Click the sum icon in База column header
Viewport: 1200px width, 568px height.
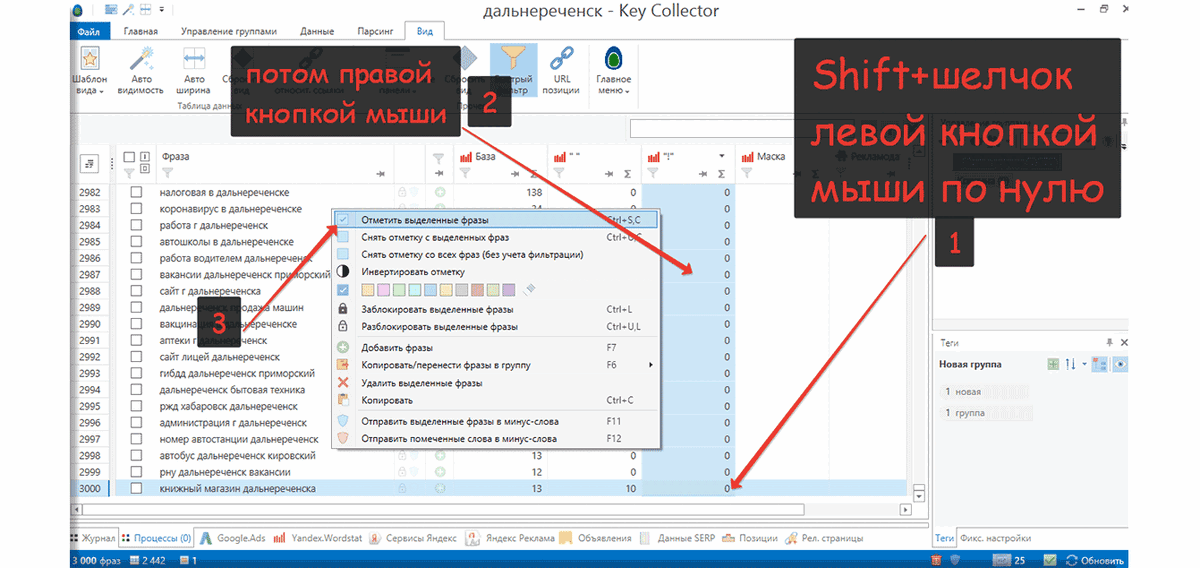536,174
